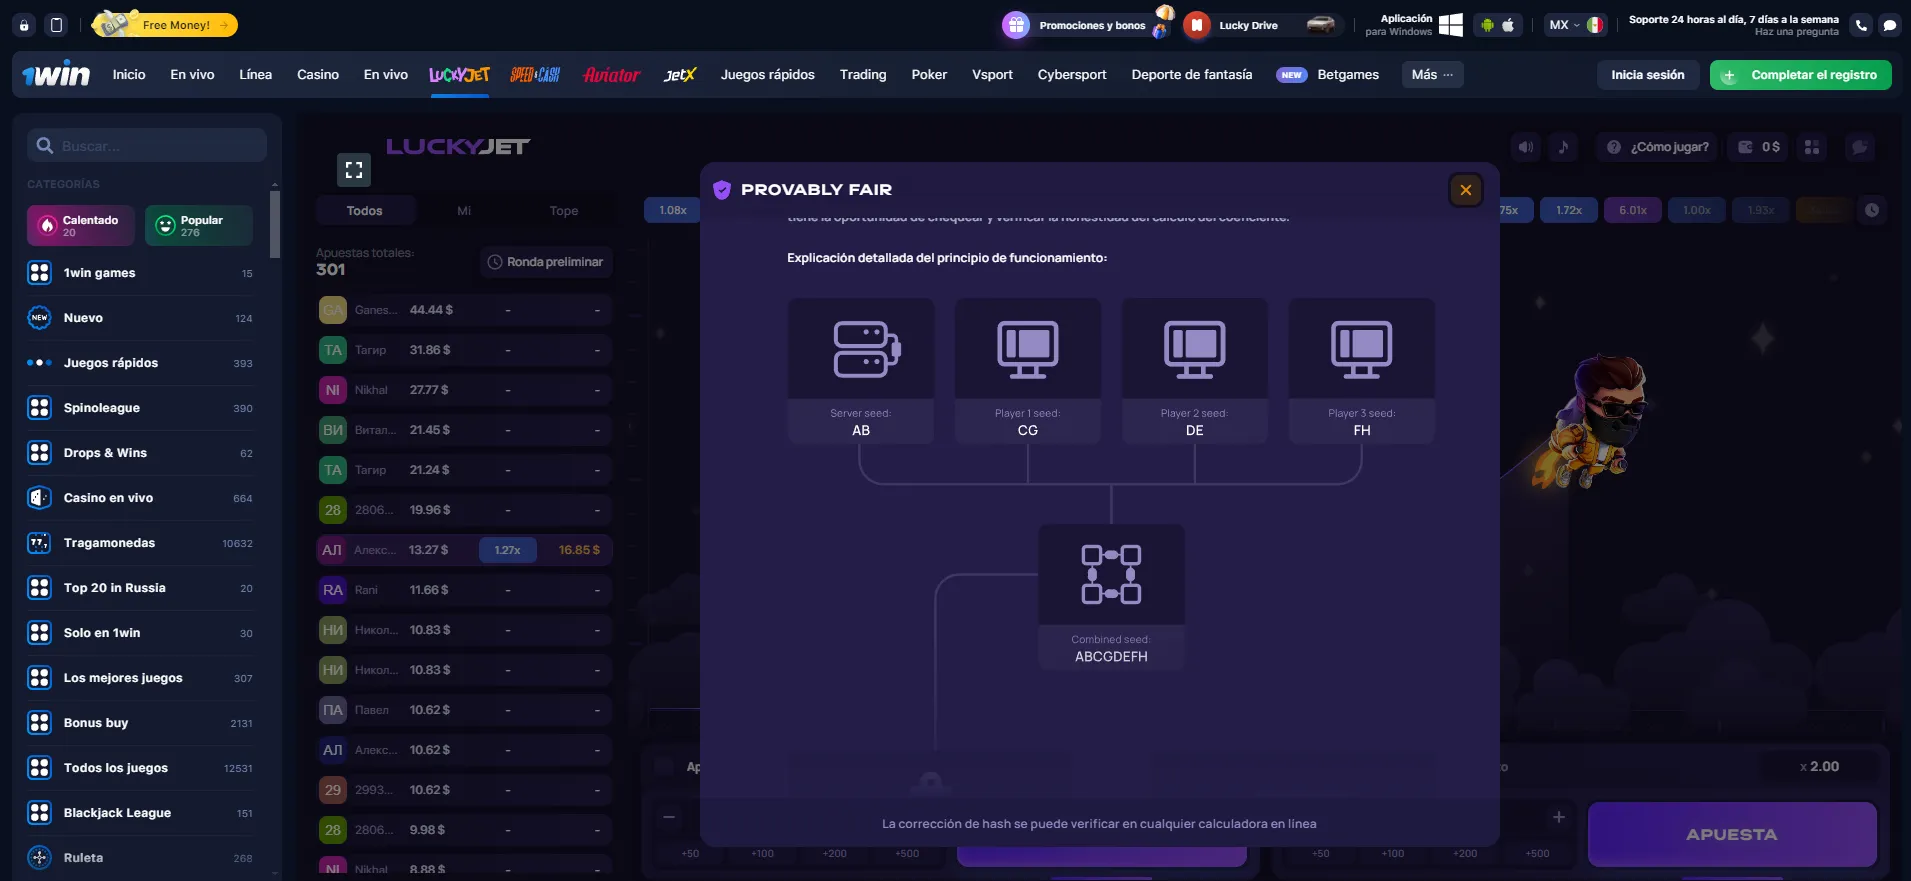Expand the Más navigation menu

pyautogui.click(x=1432, y=75)
